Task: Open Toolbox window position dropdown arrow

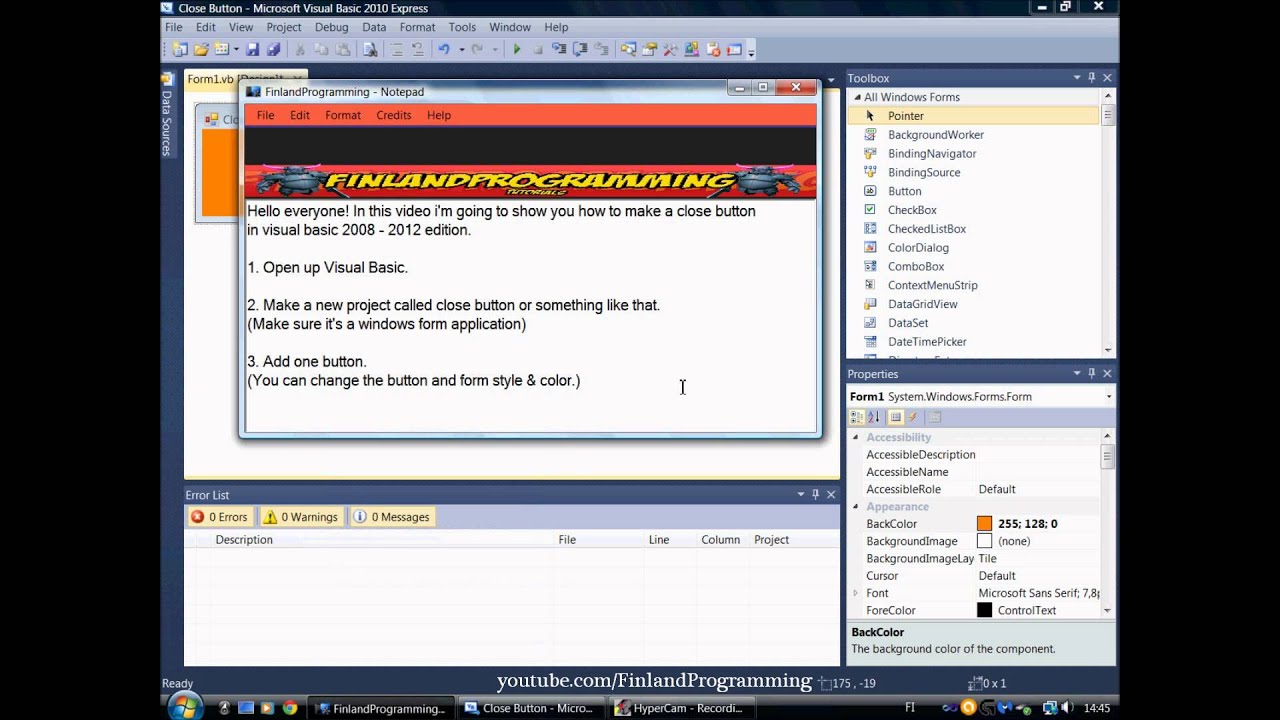Action: click(x=1077, y=78)
